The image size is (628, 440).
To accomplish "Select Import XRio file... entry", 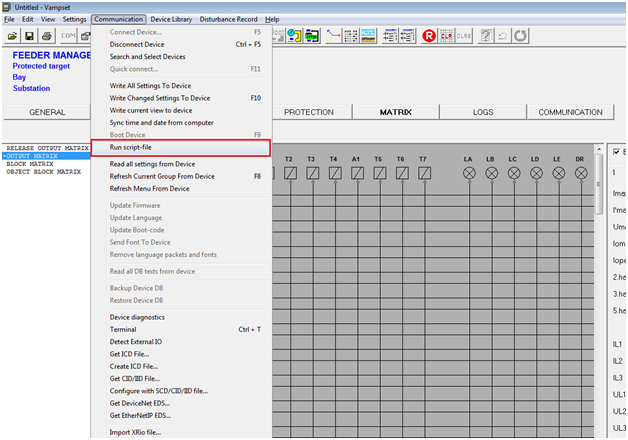I will click(x=181, y=432).
